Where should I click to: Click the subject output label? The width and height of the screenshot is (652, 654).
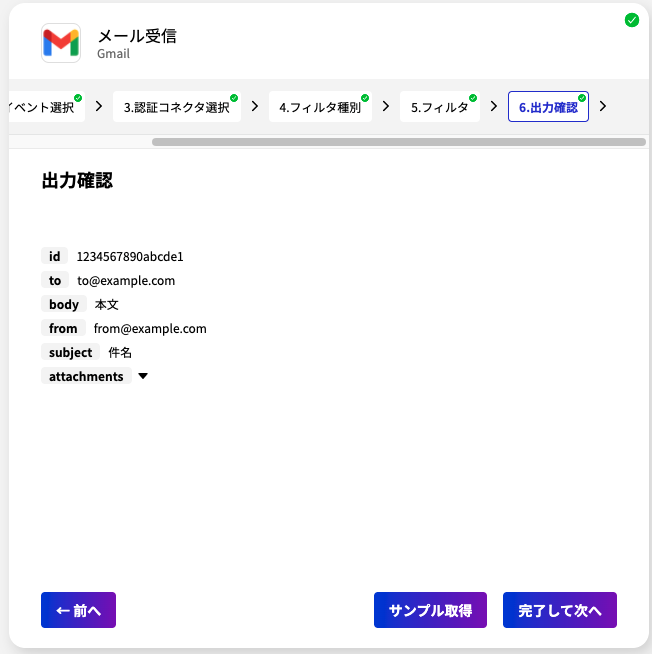70,352
